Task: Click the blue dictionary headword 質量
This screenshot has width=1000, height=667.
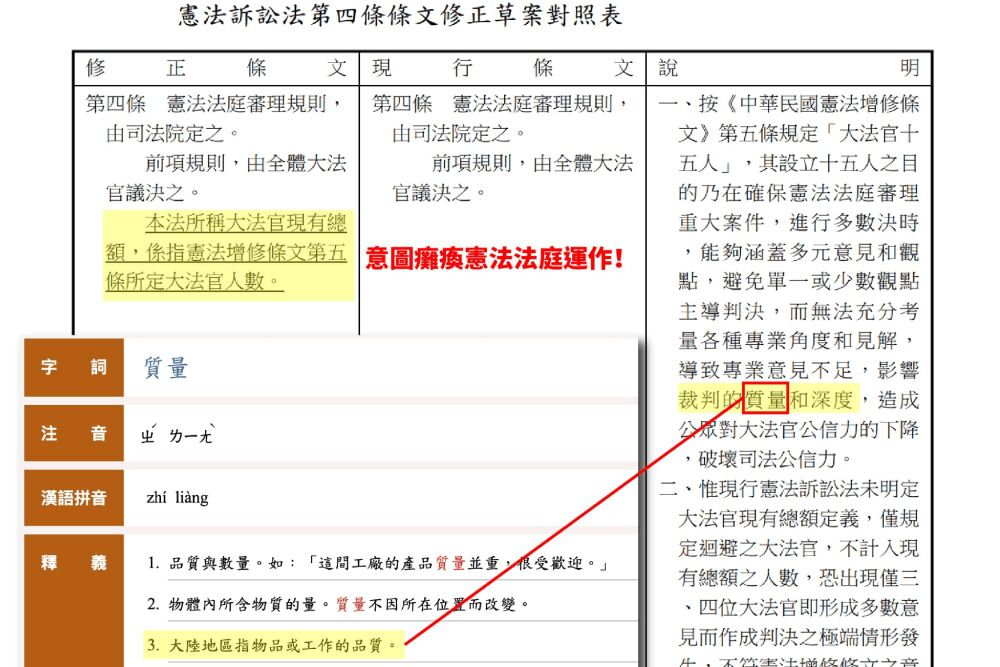Action: click(166, 368)
